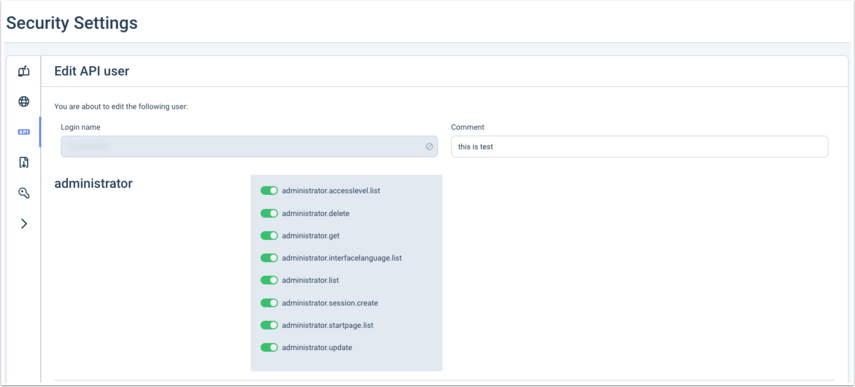The width and height of the screenshot is (855, 387).
Task: Open the globe network section icon
Action: (x=23, y=101)
